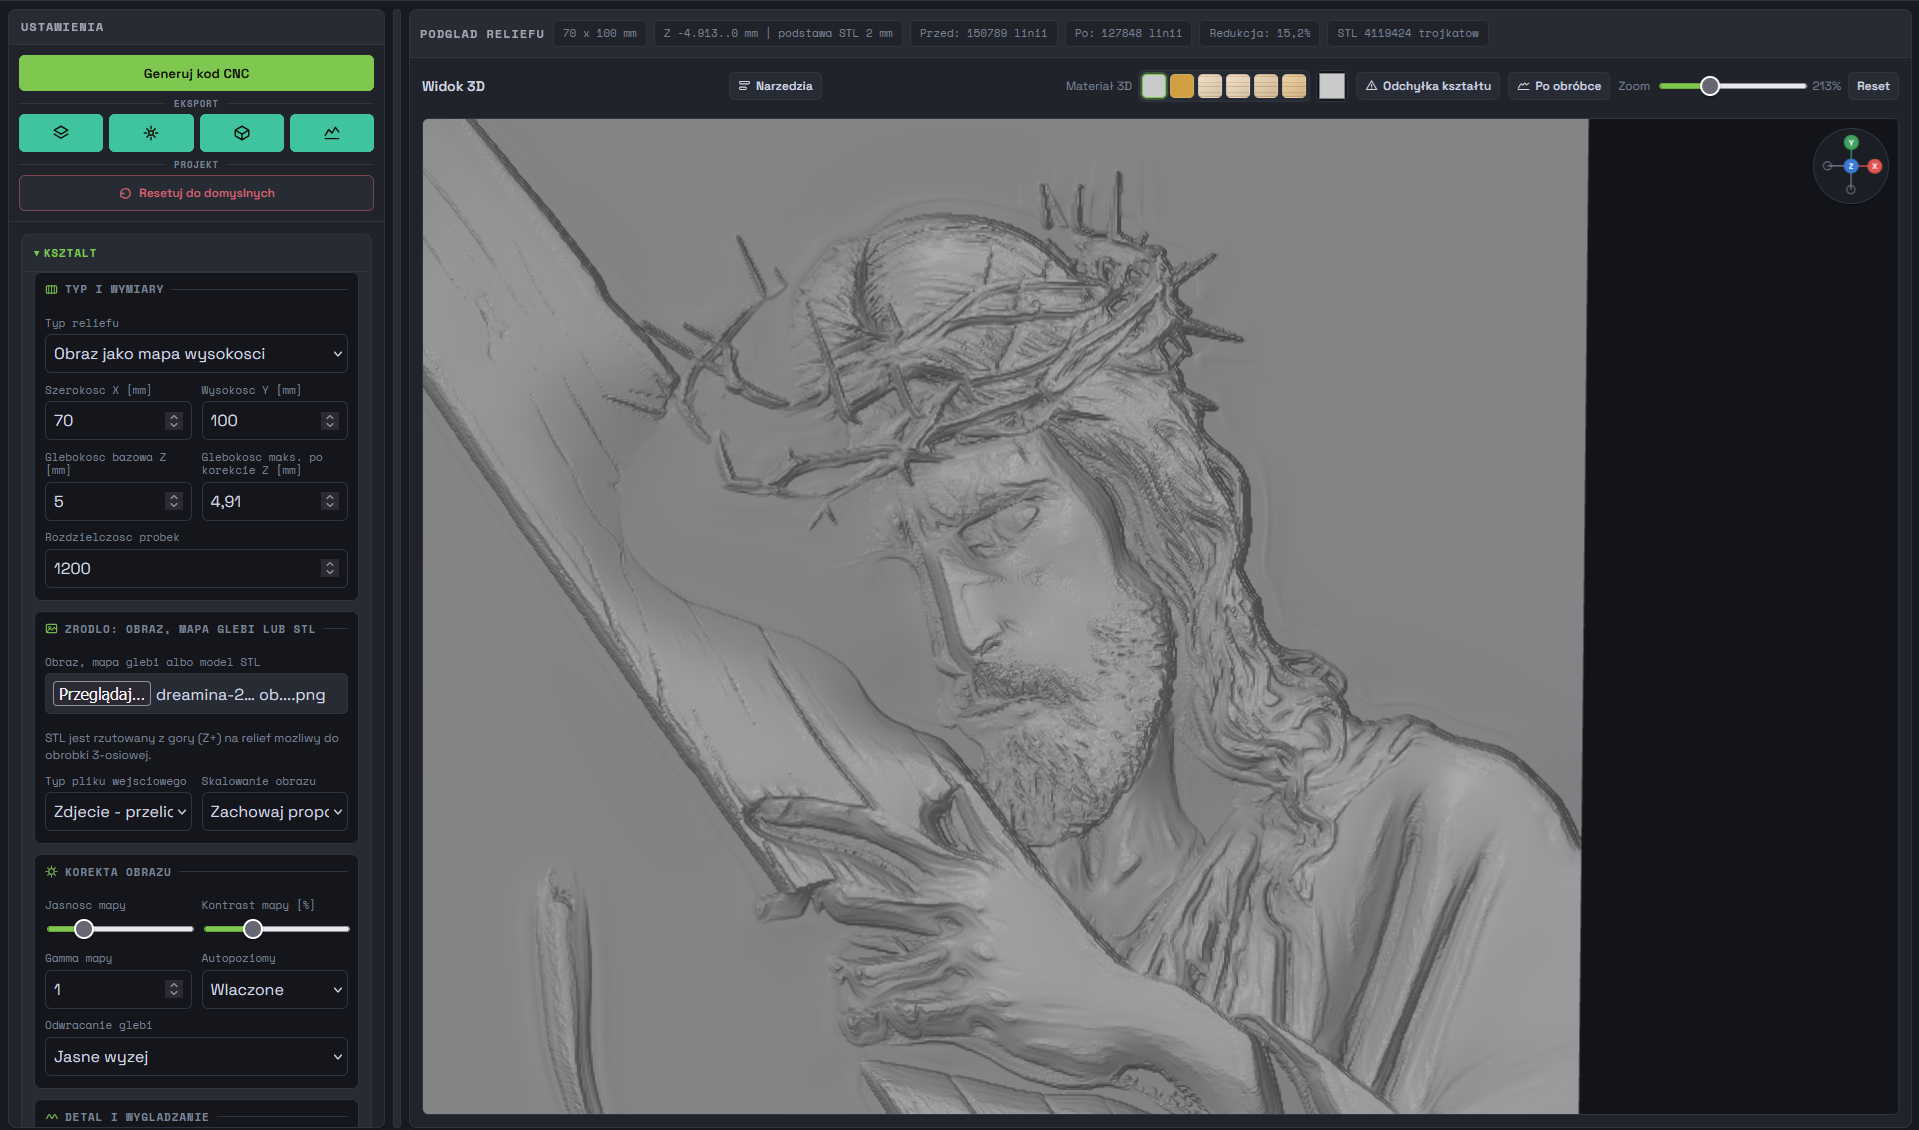Click the chart-line export button

pos(332,133)
